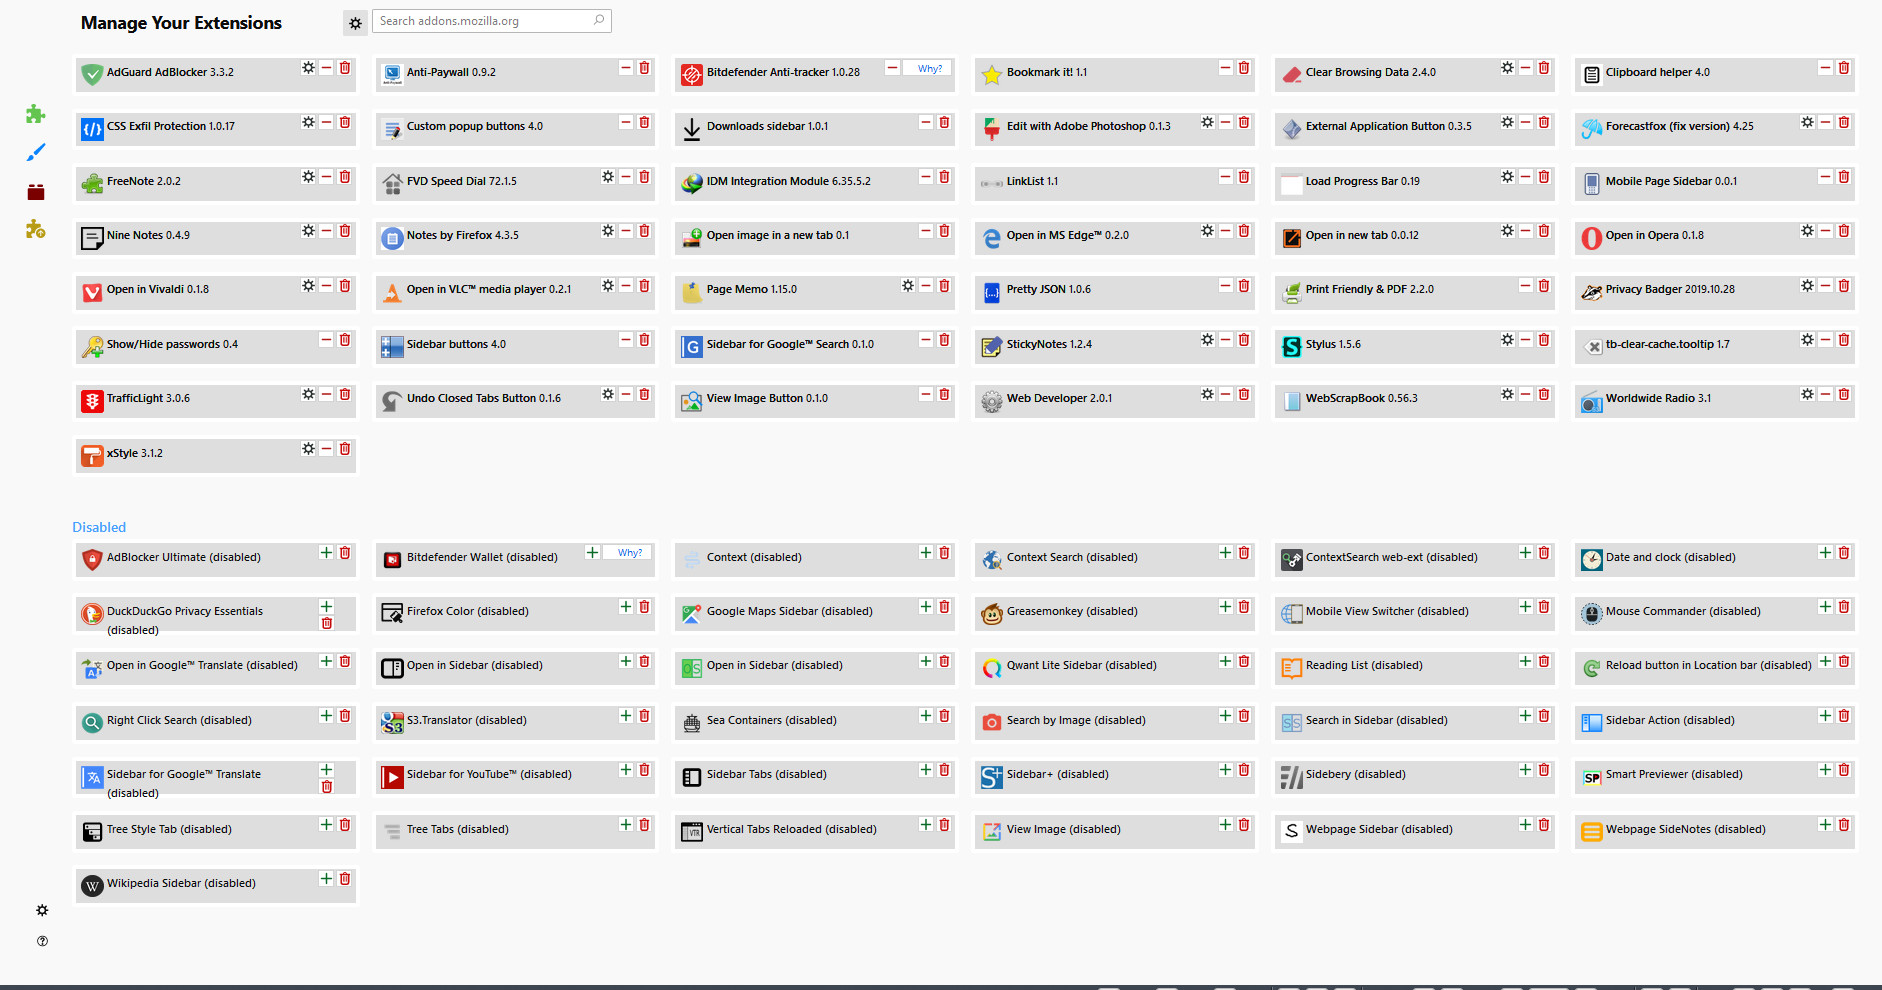Disable the Pretty JSON extension
This screenshot has height=990, width=1882.
click(1225, 285)
